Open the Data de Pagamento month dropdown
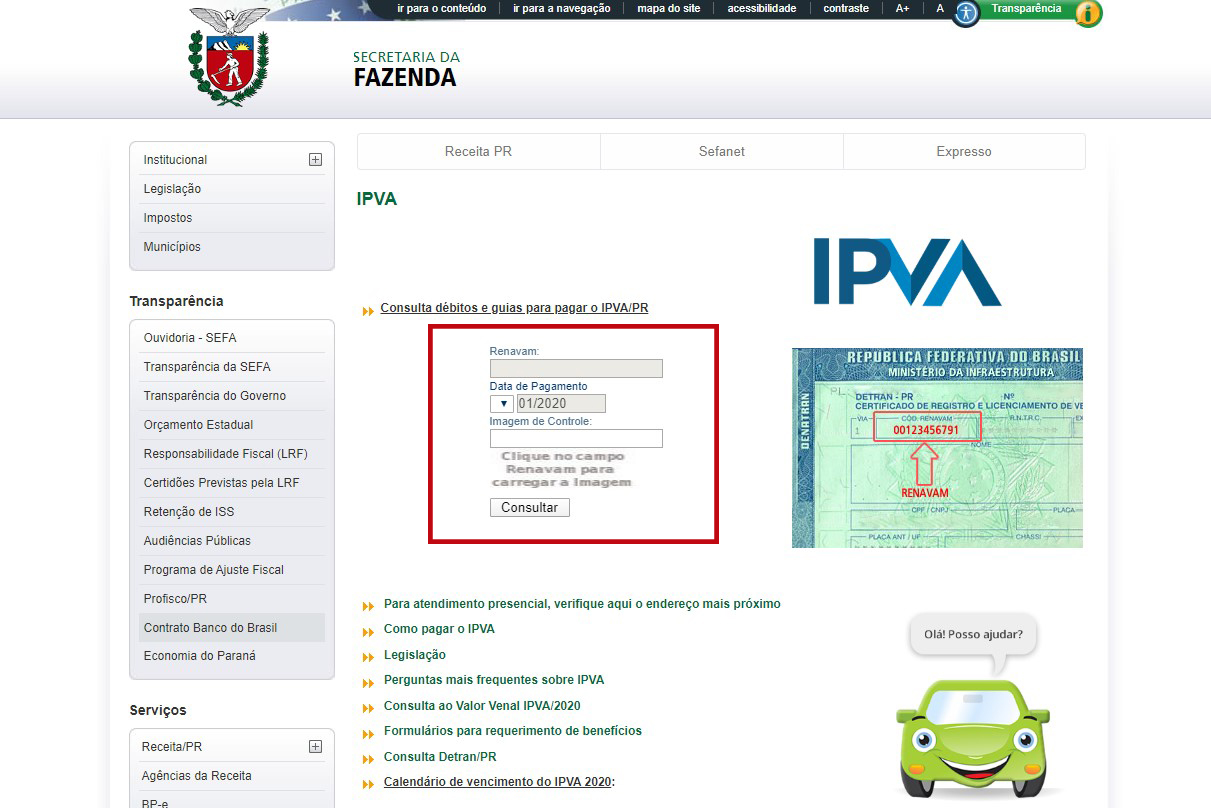Viewport: 1211px width, 808px height. [502, 403]
